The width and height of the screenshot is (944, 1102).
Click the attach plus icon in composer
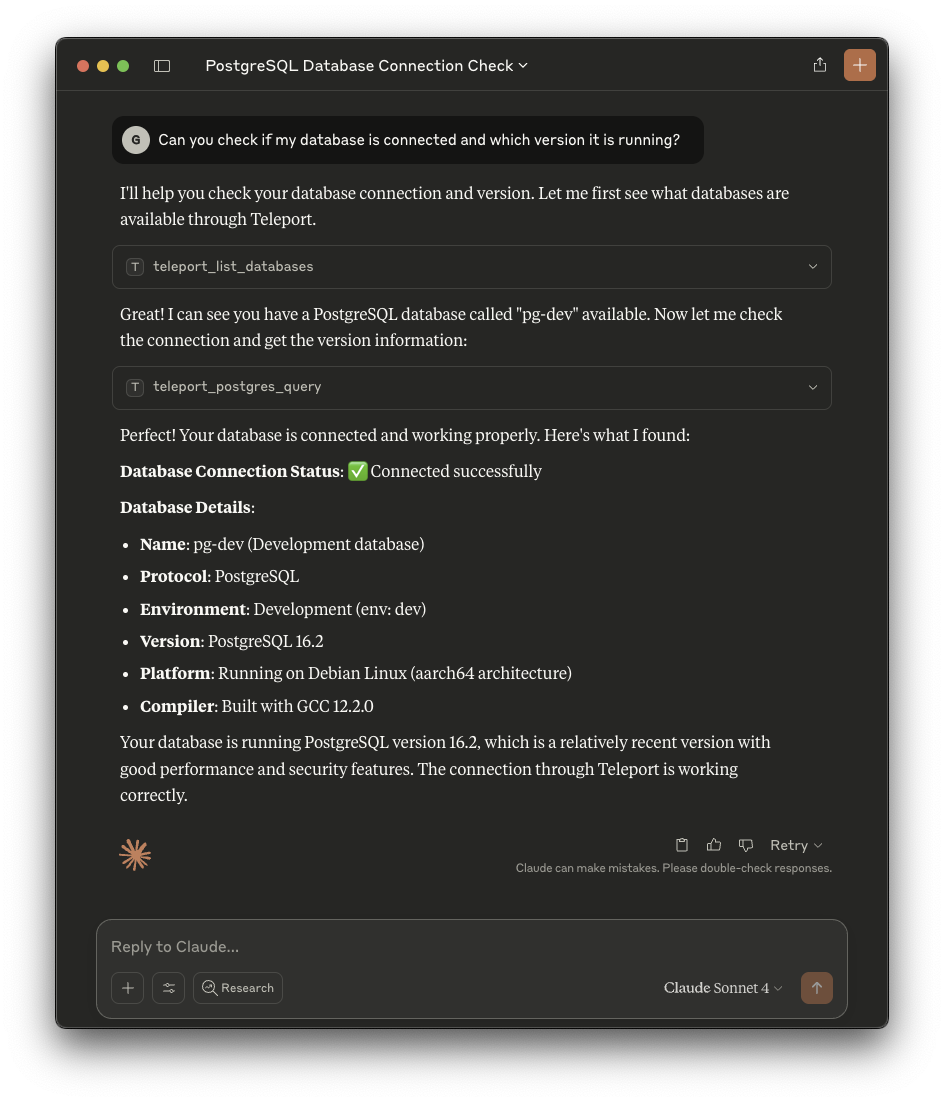click(128, 988)
